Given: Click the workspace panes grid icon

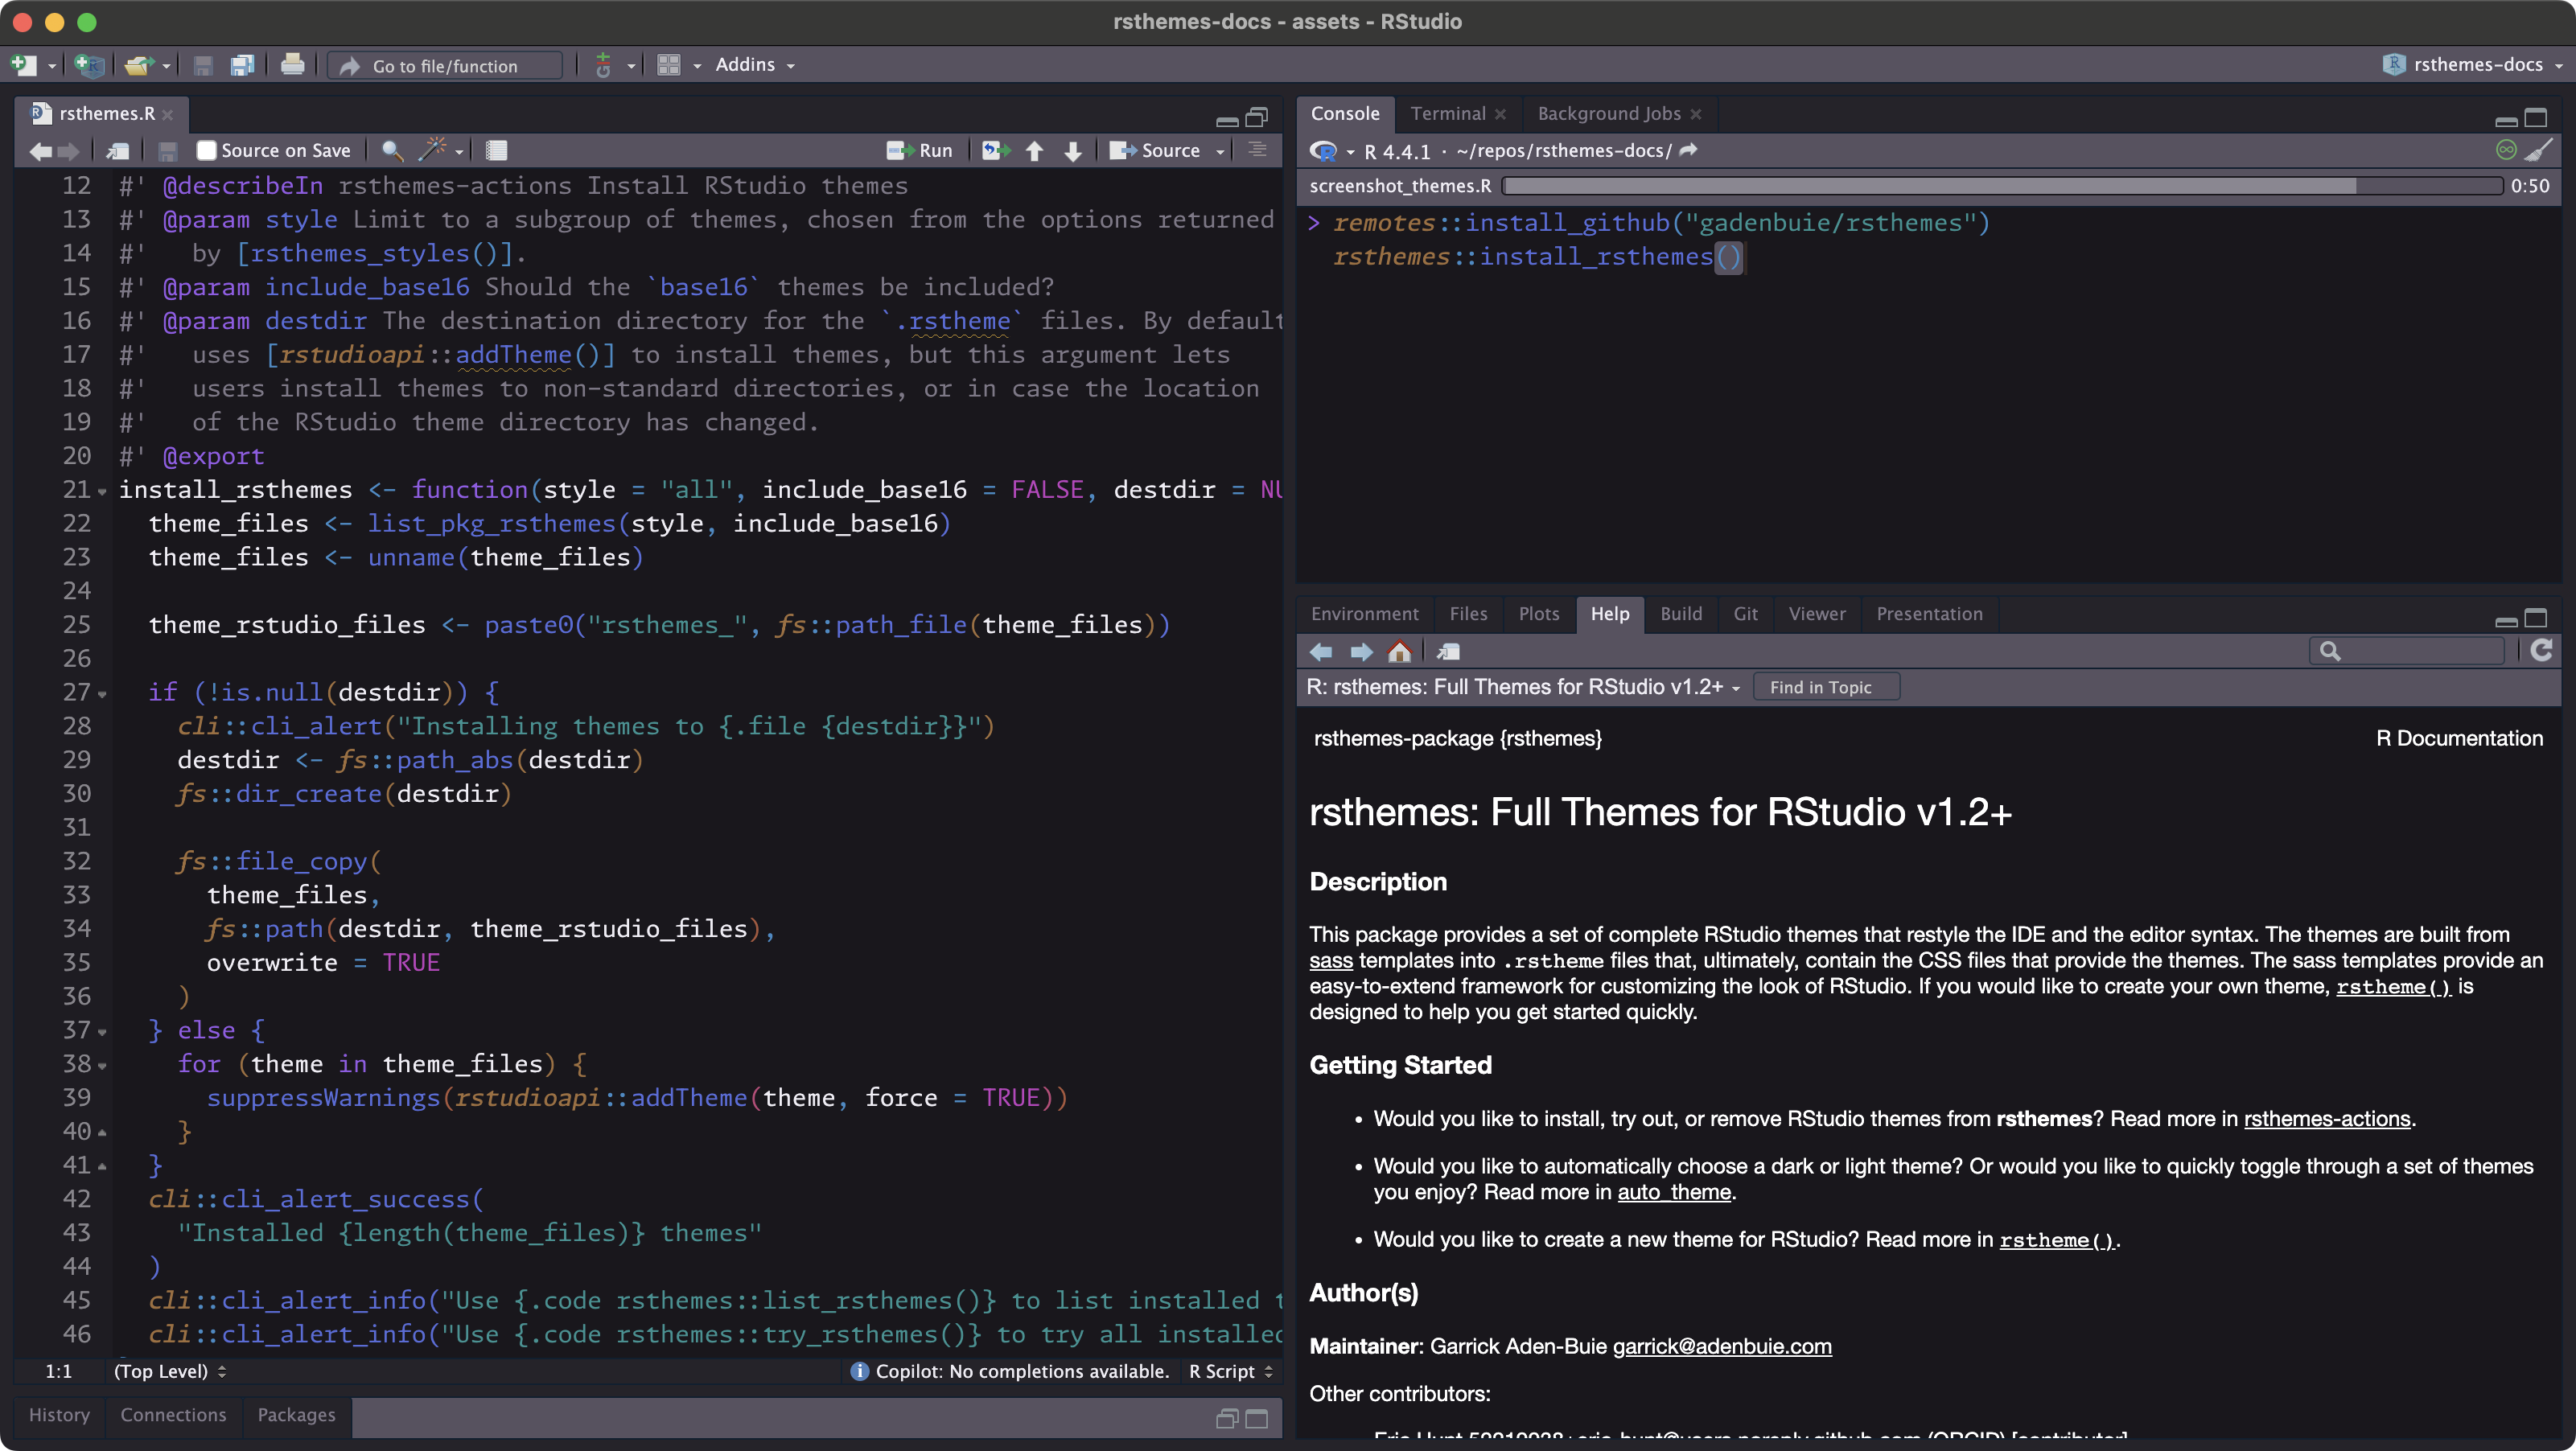Looking at the screenshot, I should [x=668, y=65].
